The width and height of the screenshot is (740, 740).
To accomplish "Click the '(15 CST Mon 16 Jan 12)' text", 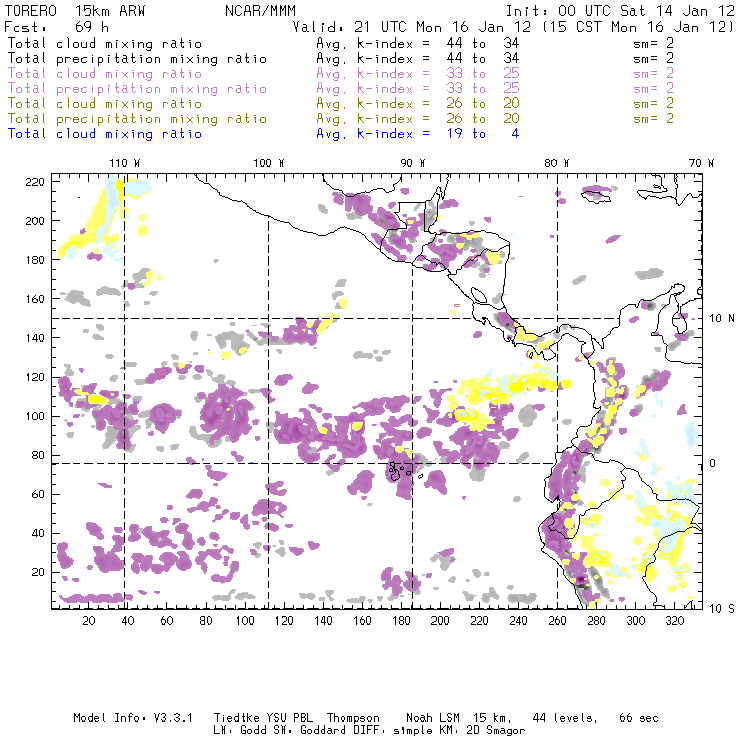I will (638, 27).
